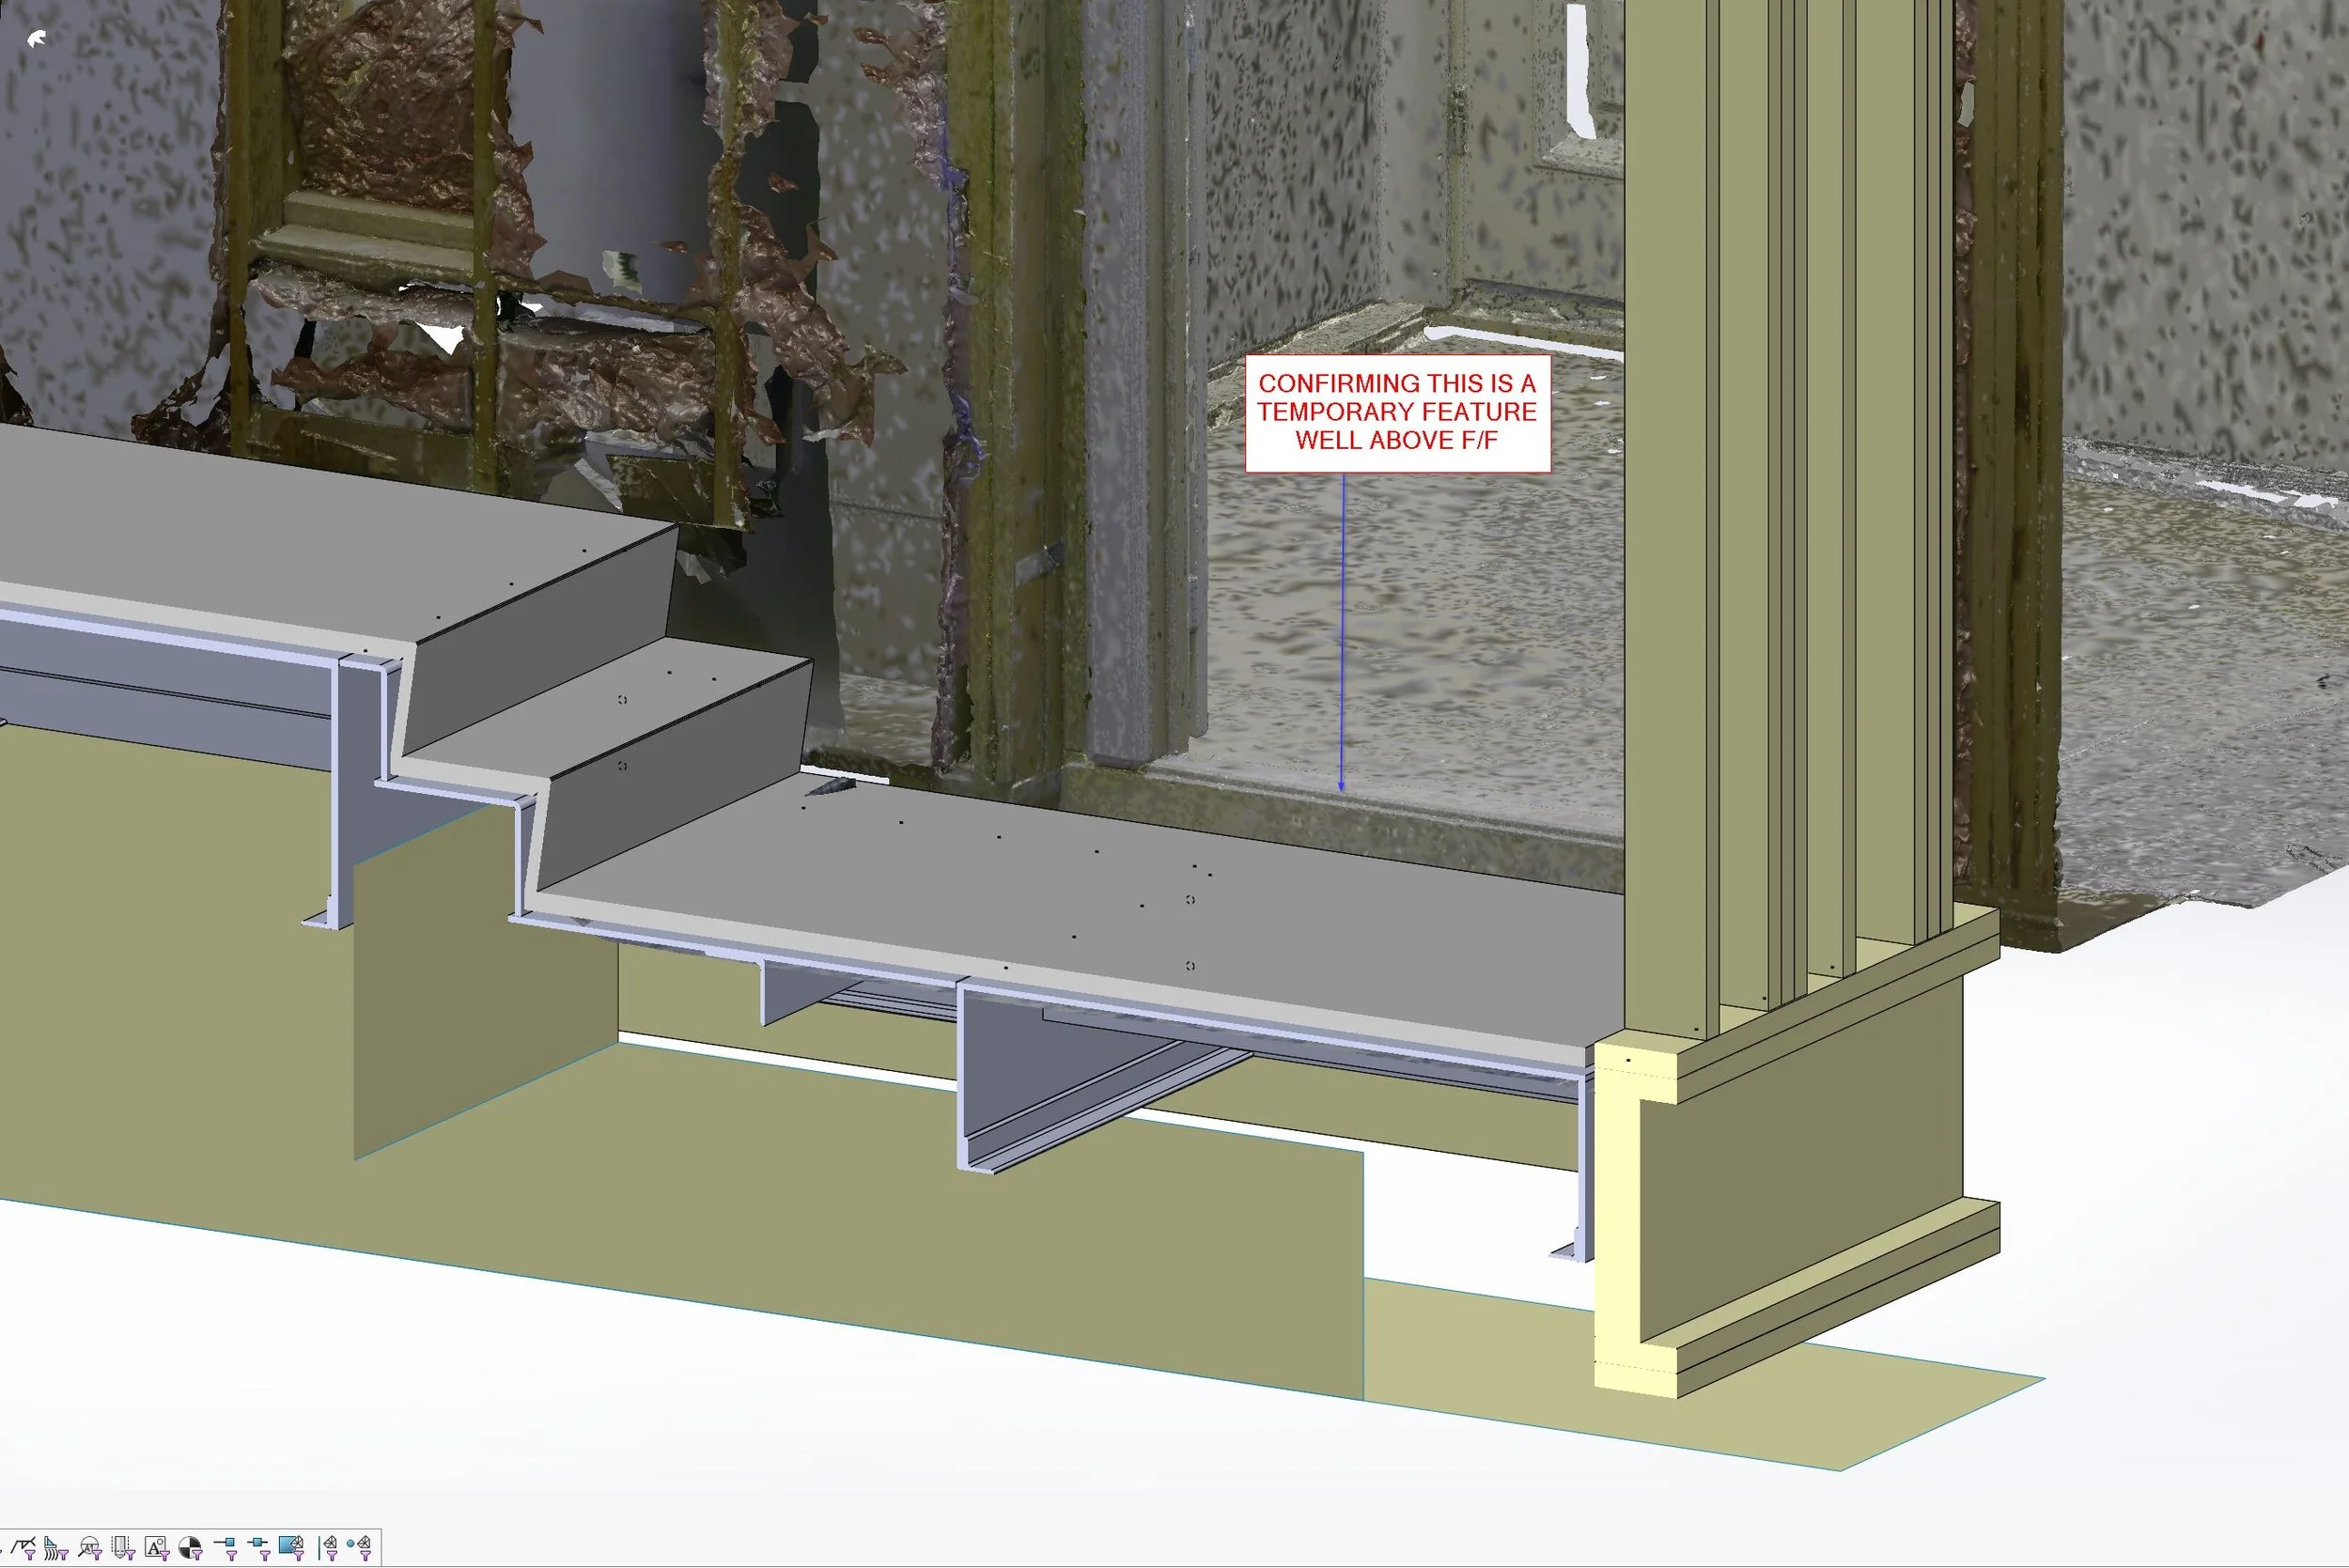
Task: Select the red TEMPORARY FEATURE annotation note
Action: tap(1398, 412)
